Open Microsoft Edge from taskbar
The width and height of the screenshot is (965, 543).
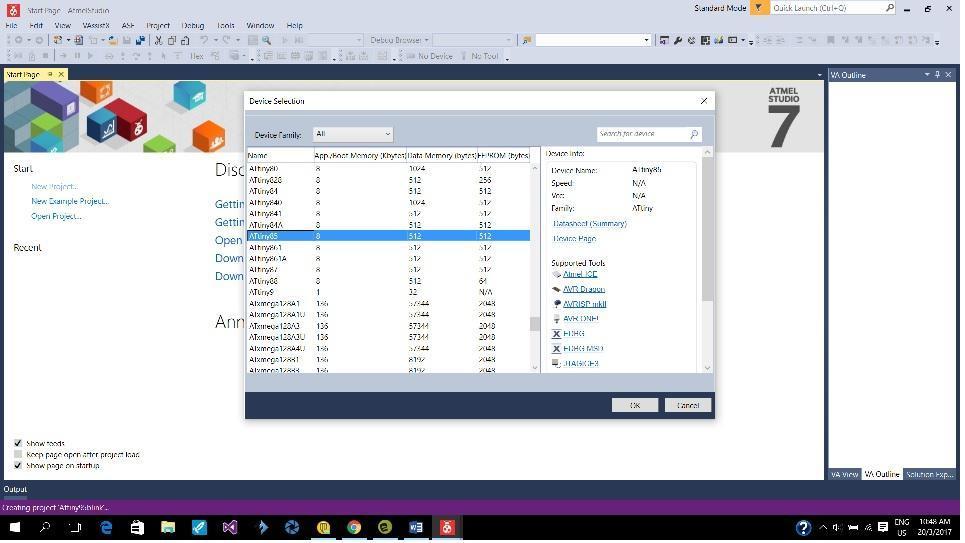[106, 528]
